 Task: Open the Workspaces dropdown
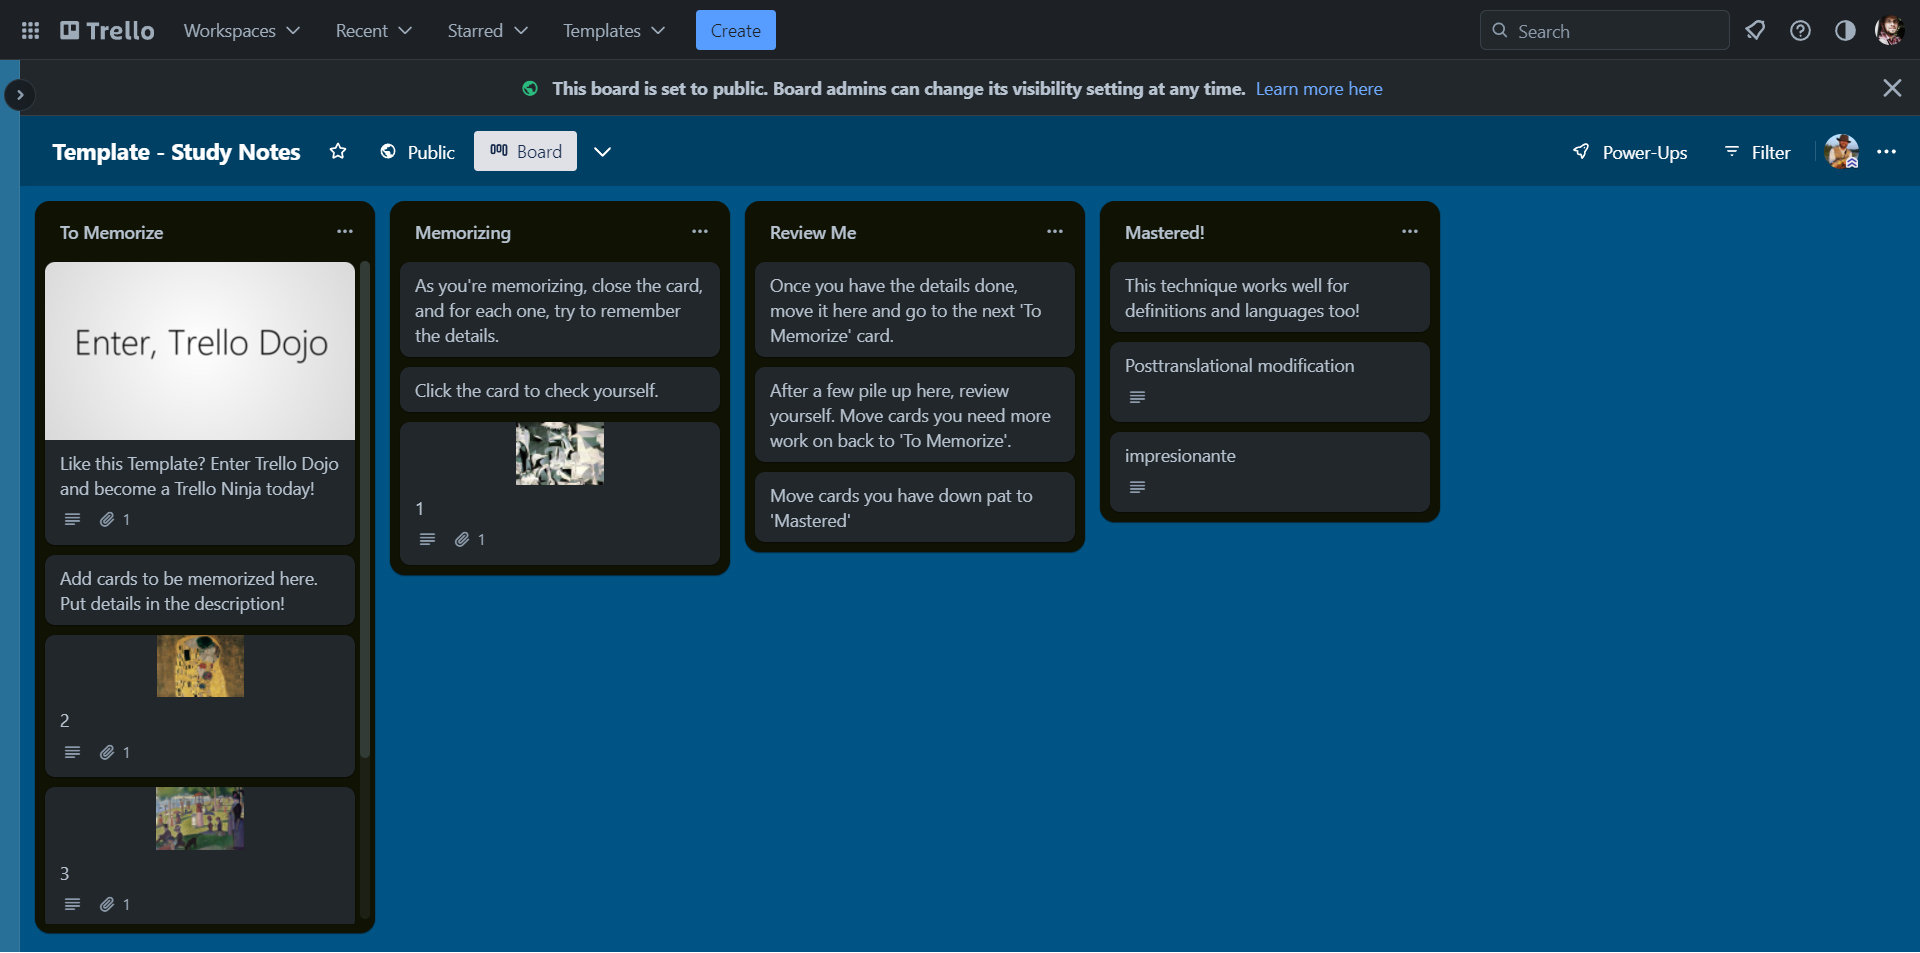pyautogui.click(x=241, y=31)
